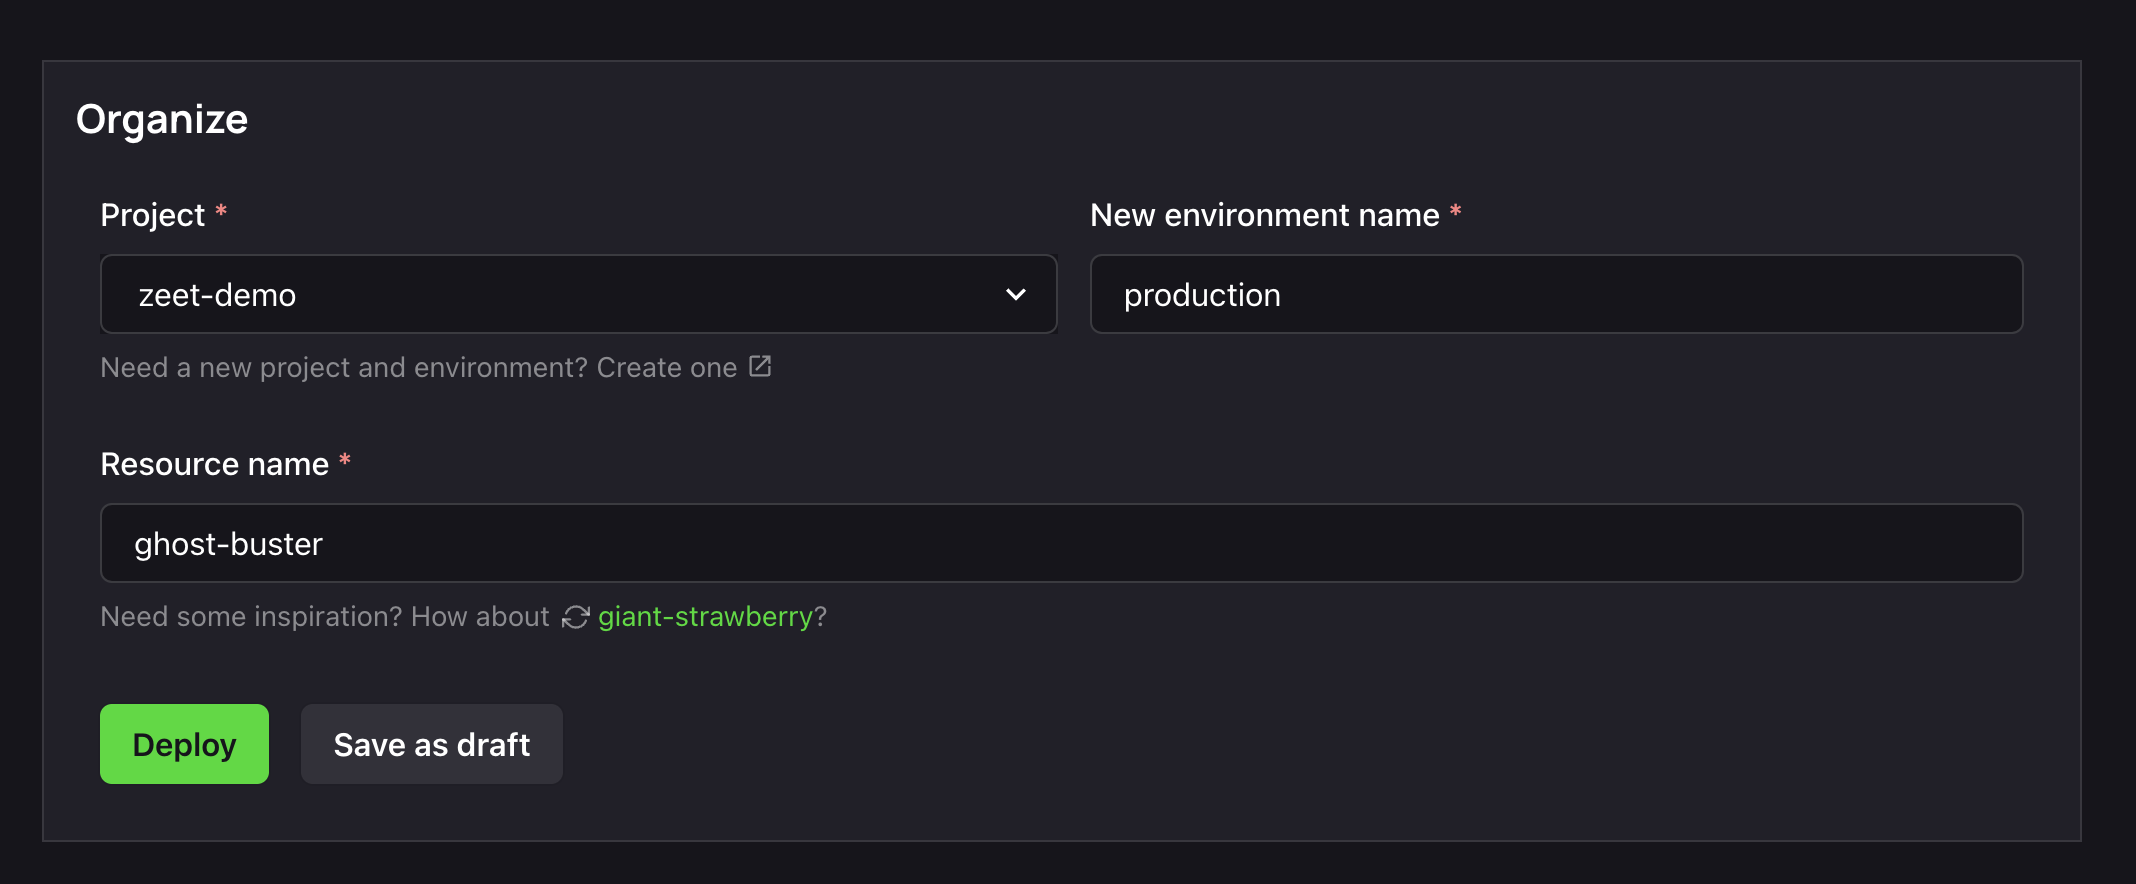Click the Create one link text

click(666, 368)
